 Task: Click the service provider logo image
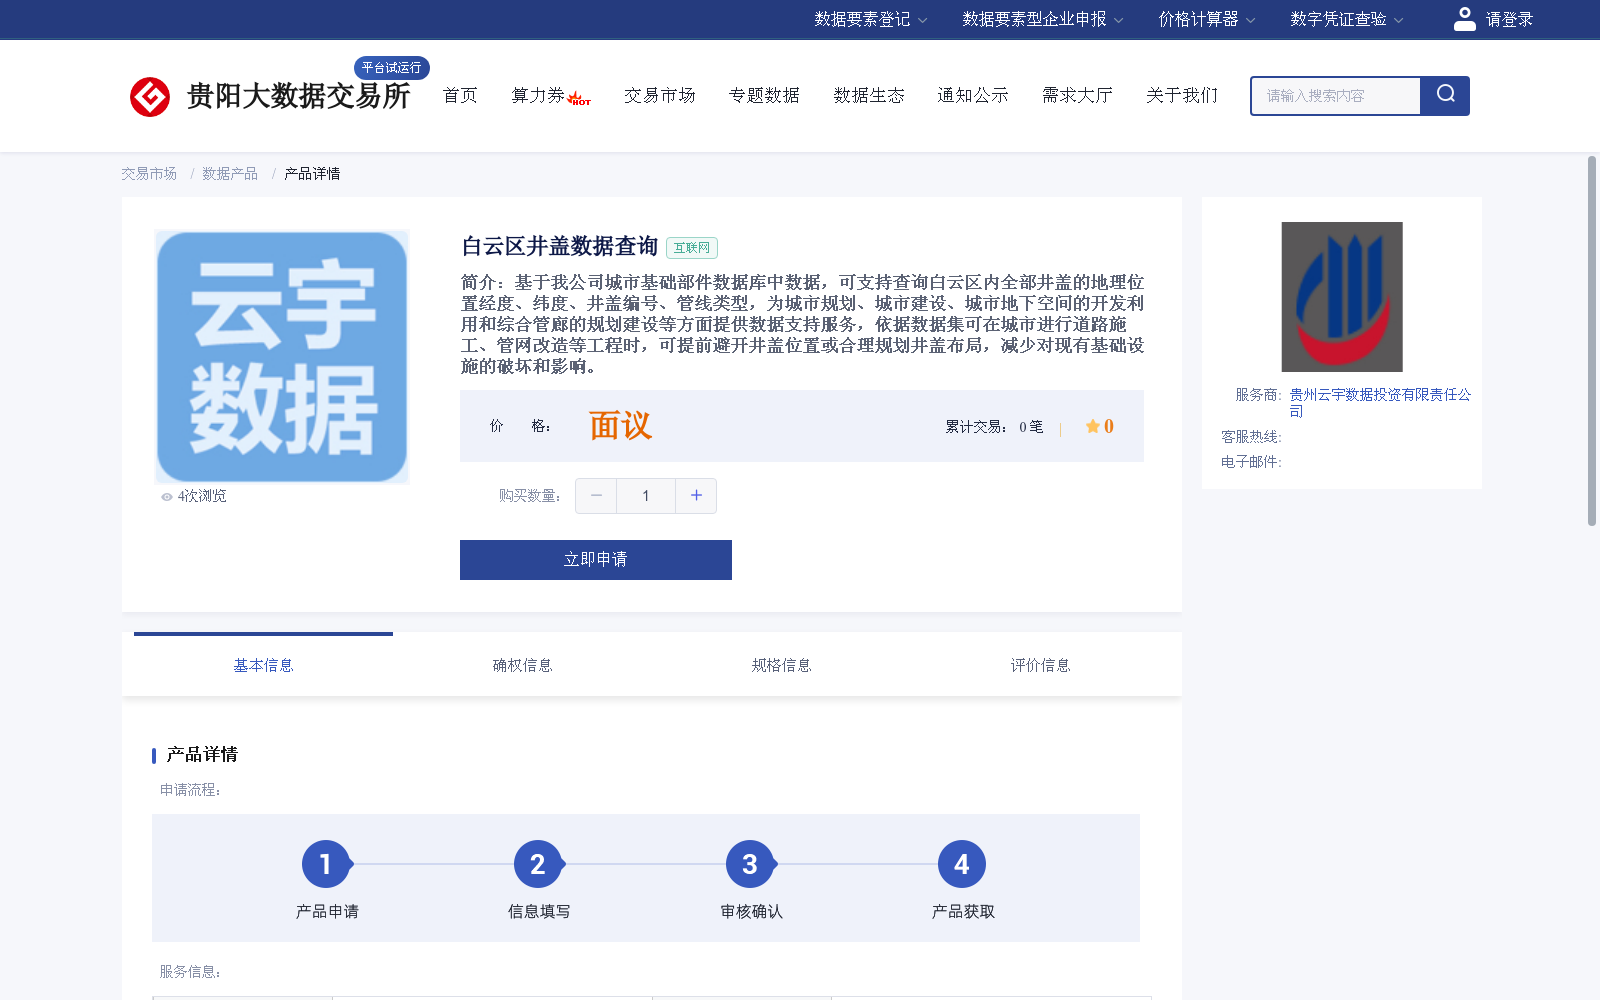point(1342,297)
